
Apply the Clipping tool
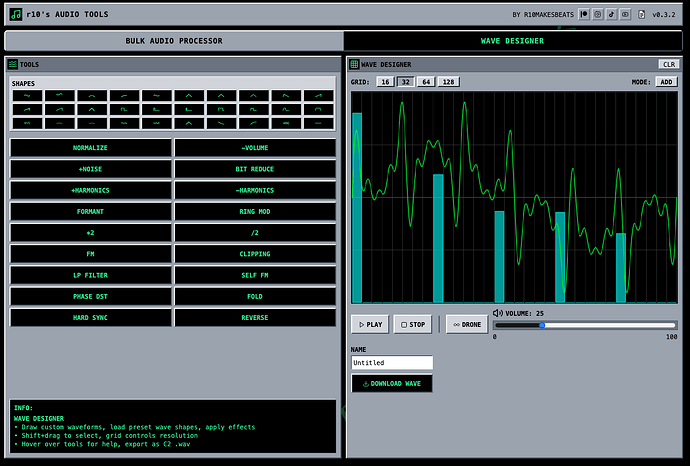[x=255, y=254]
